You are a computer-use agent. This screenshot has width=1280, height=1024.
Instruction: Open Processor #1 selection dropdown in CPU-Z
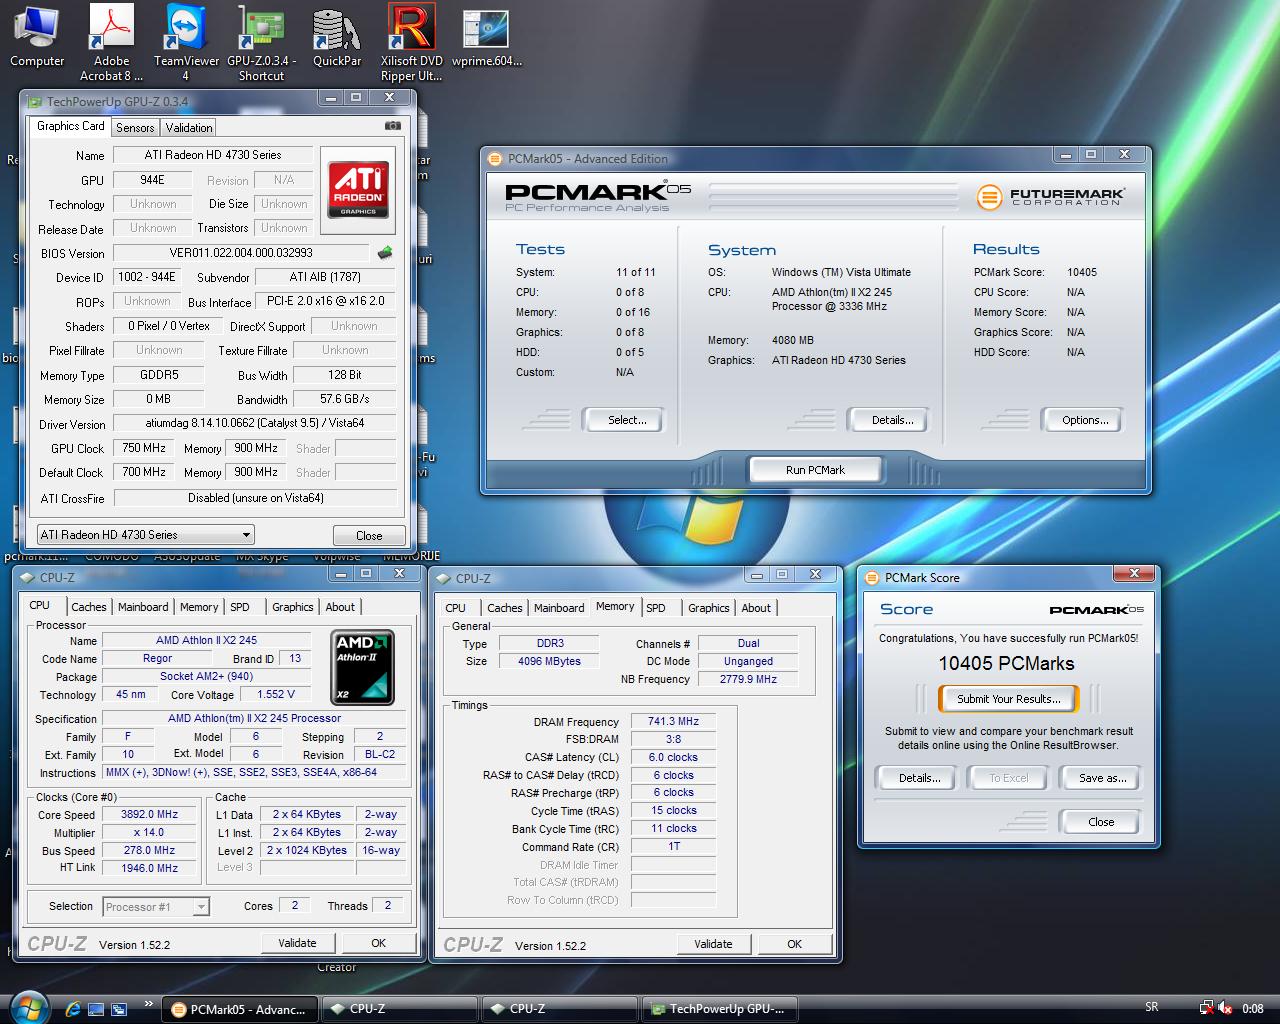tap(156, 907)
